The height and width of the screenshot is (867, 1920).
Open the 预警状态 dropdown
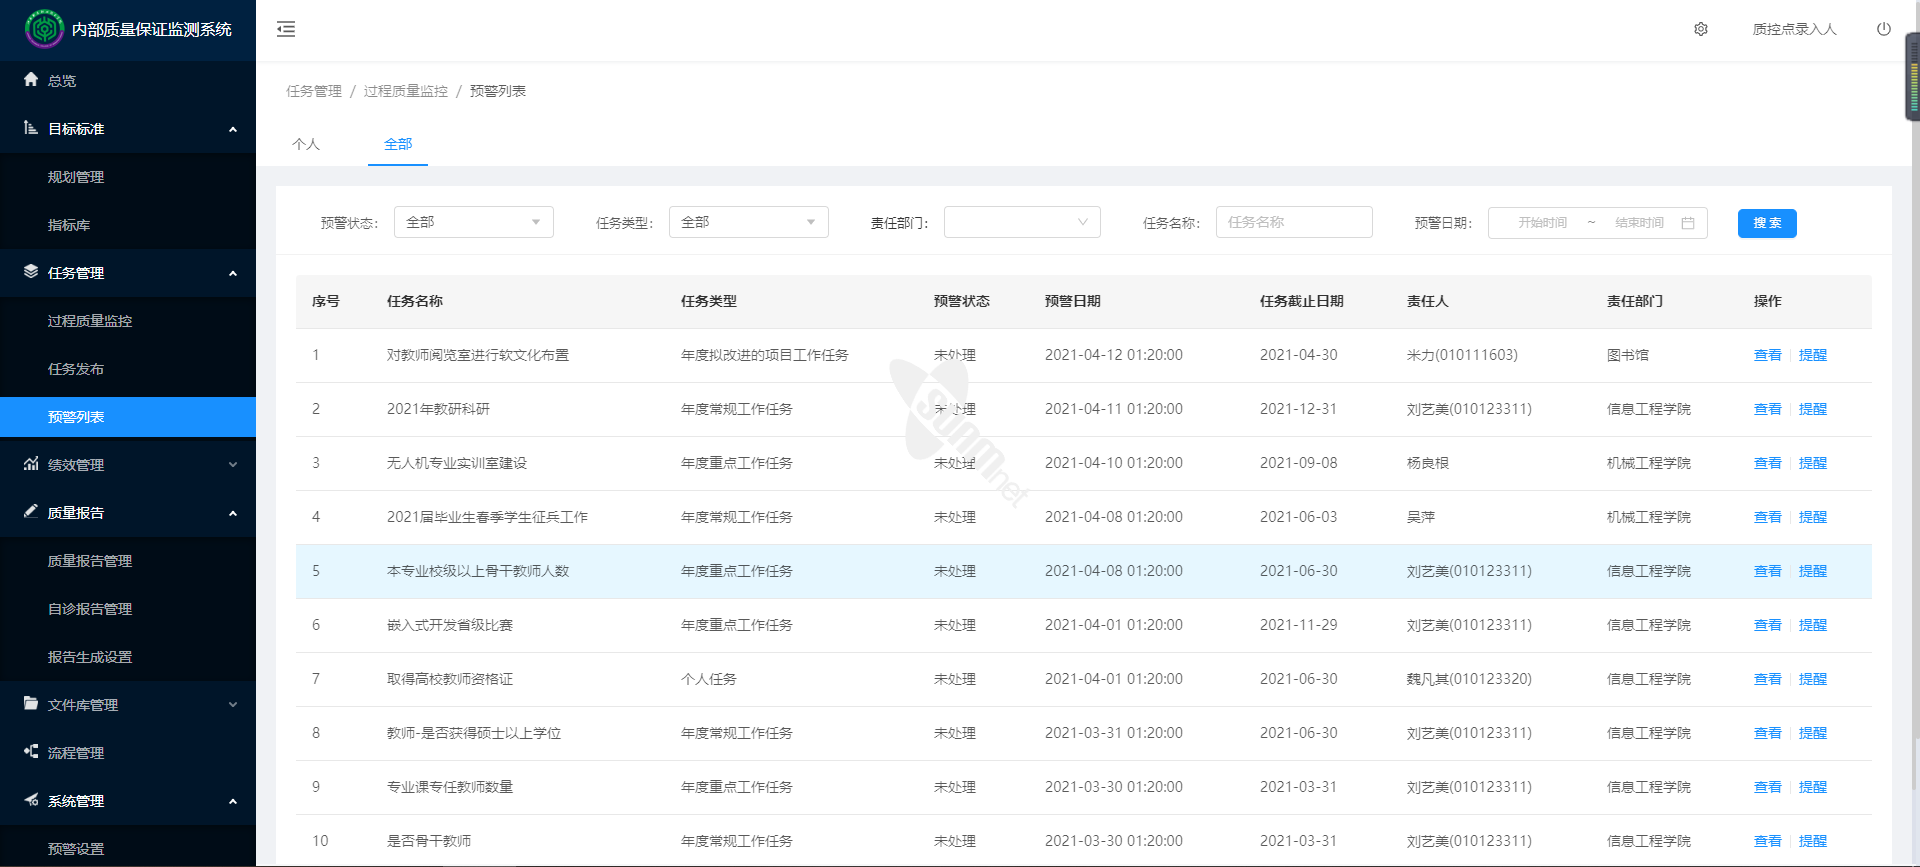pyautogui.click(x=473, y=222)
